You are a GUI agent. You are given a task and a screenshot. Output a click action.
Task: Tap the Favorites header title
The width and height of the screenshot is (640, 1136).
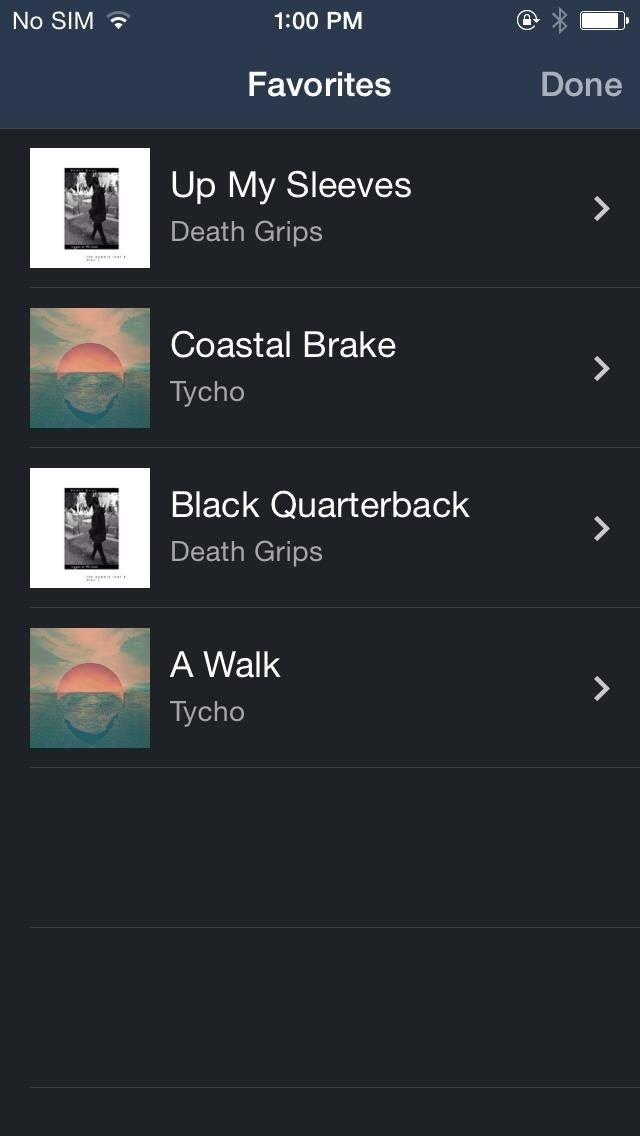(x=319, y=84)
